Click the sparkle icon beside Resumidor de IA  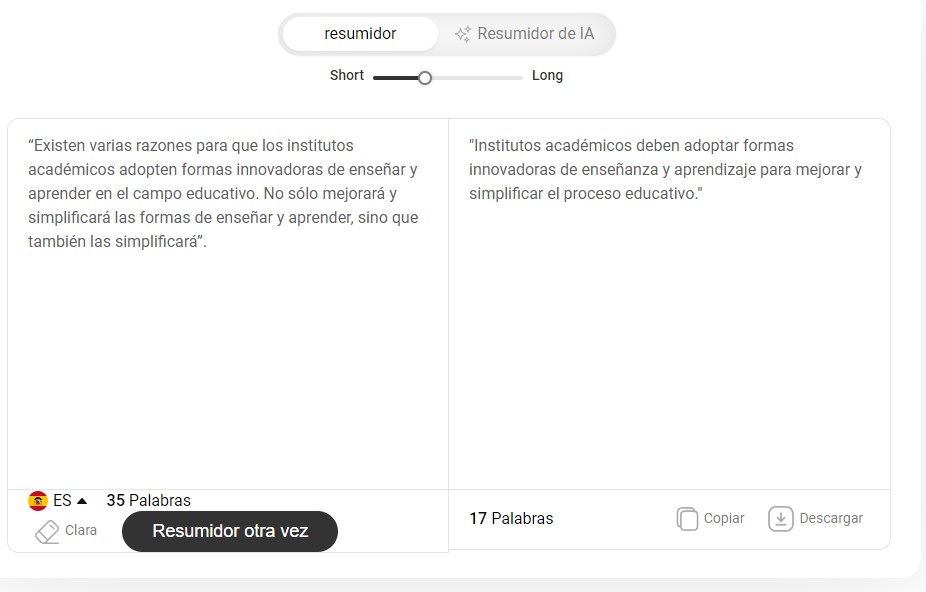pos(462,34)
